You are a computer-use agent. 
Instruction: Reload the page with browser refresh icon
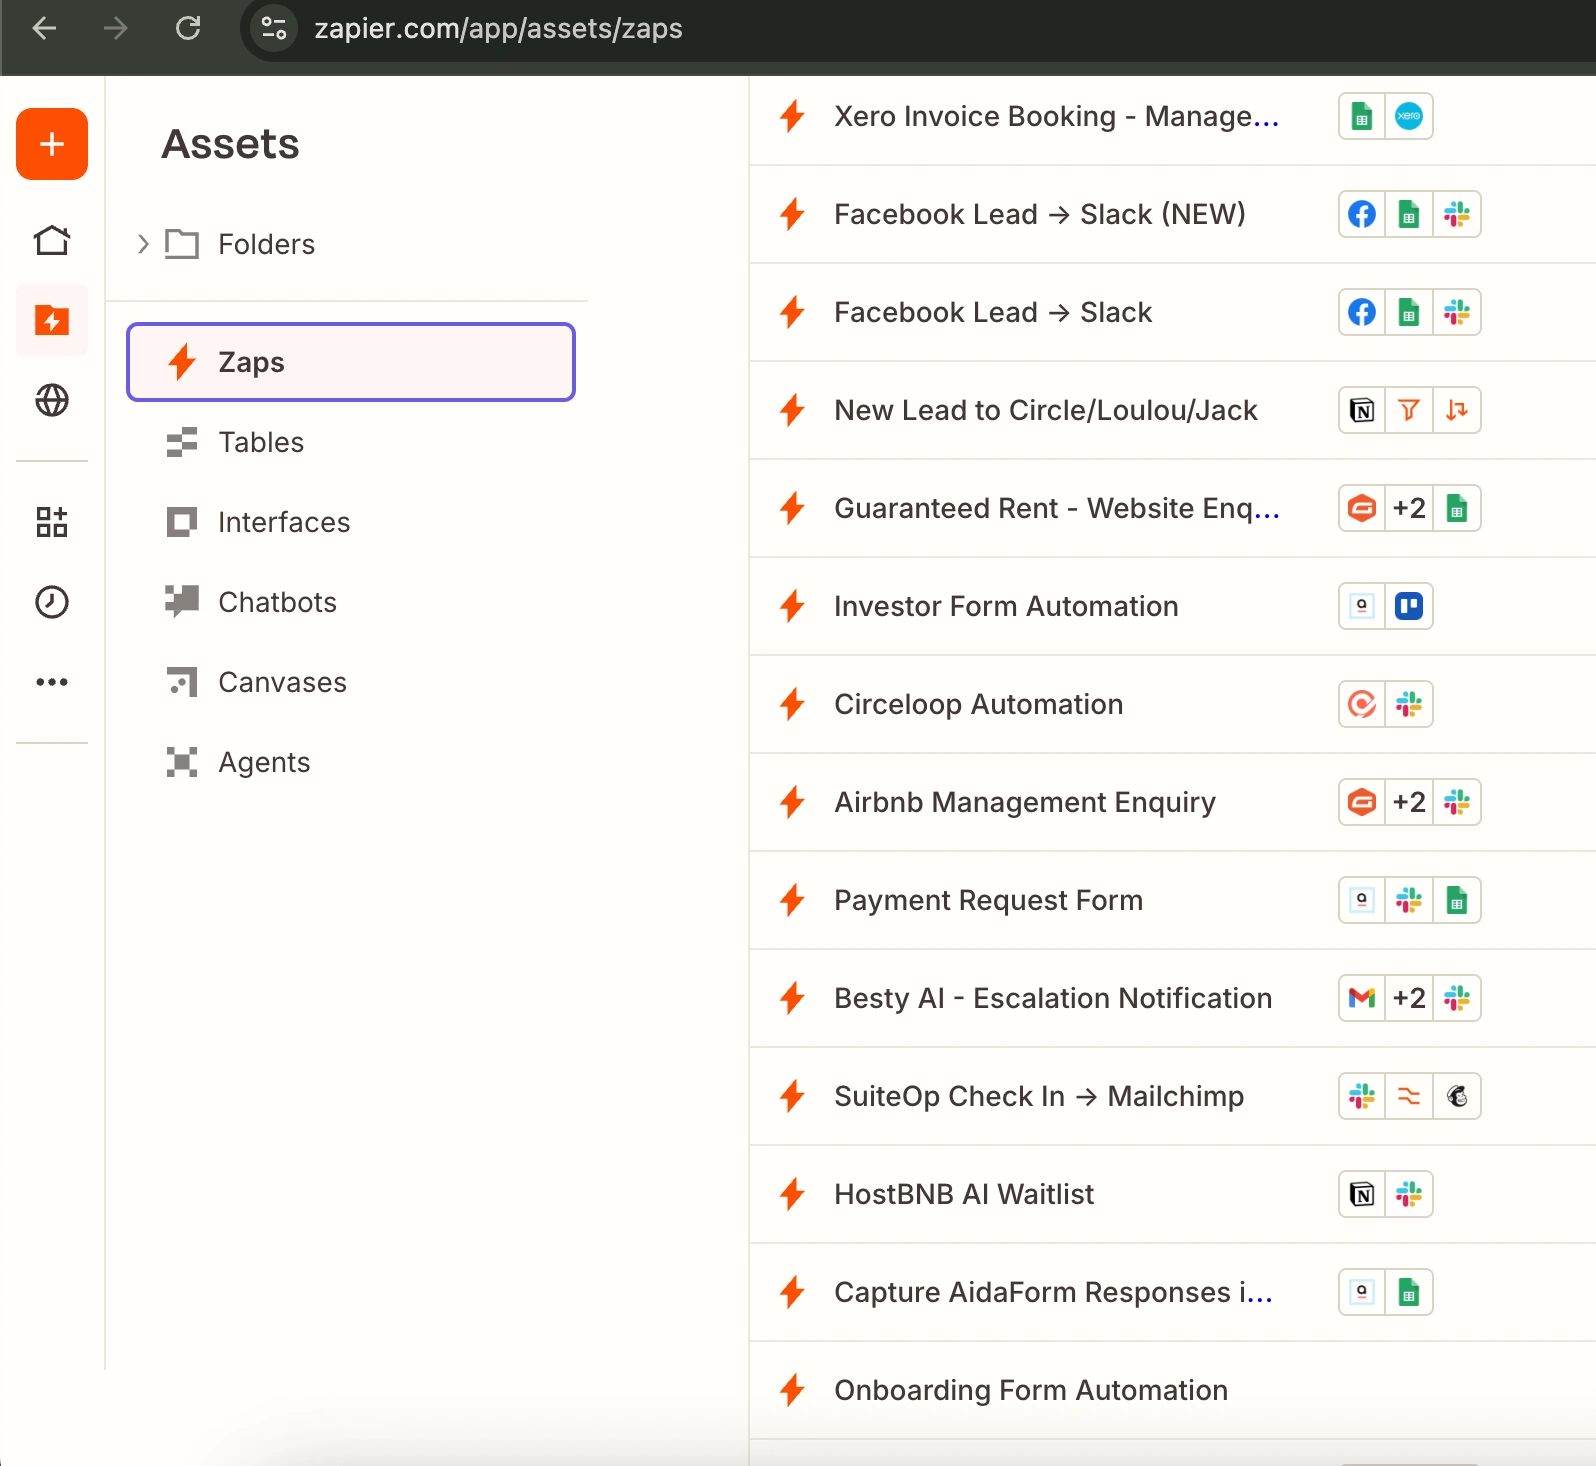point(188,28)
